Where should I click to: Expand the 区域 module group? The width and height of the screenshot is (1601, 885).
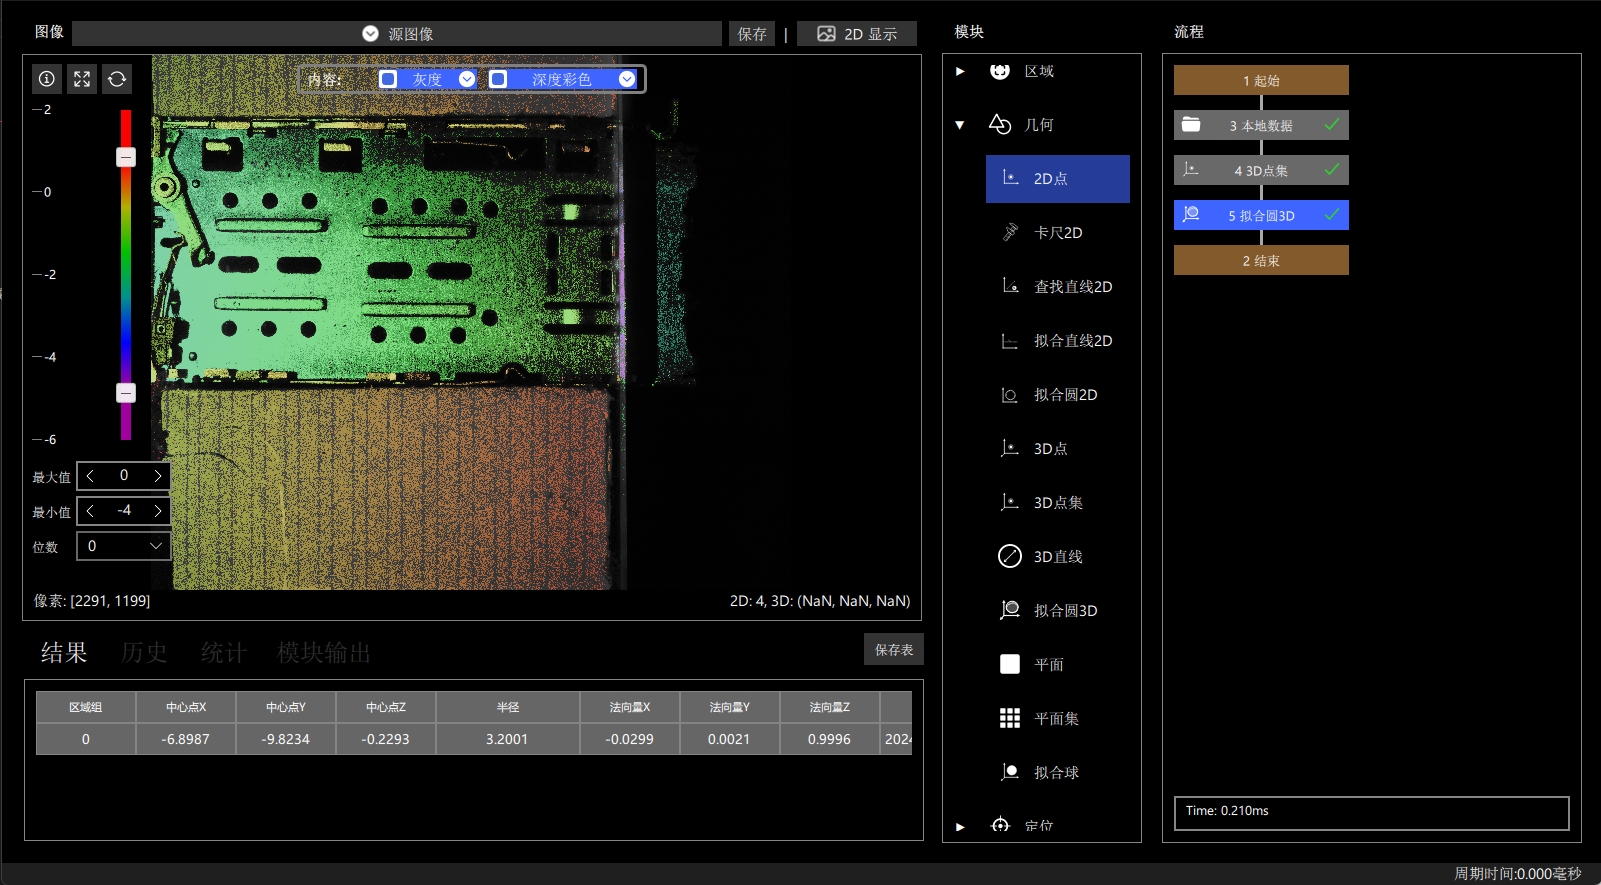(960, 71)
